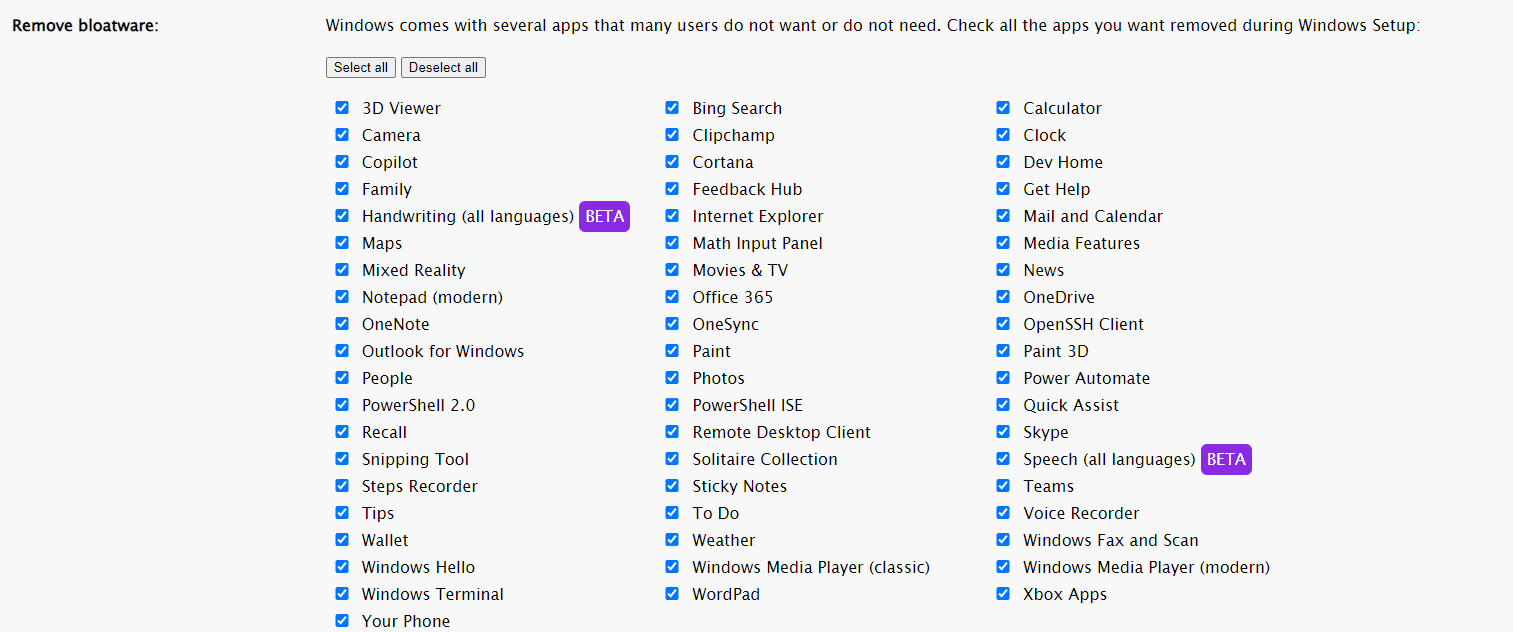Uncheck the Windows Terminal checkbox
The width and height of the screenshot is (1513, 632).
pos(342,594)
